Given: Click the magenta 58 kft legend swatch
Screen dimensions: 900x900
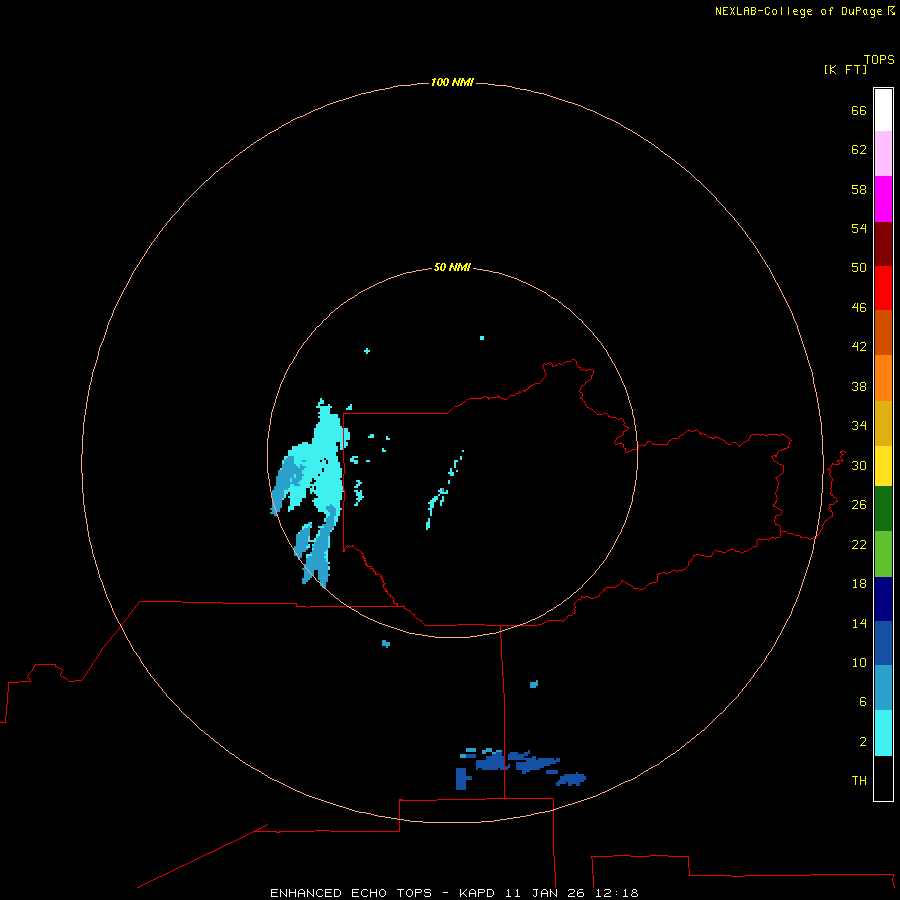Looking at the screenshot, I should click(883, 199).
